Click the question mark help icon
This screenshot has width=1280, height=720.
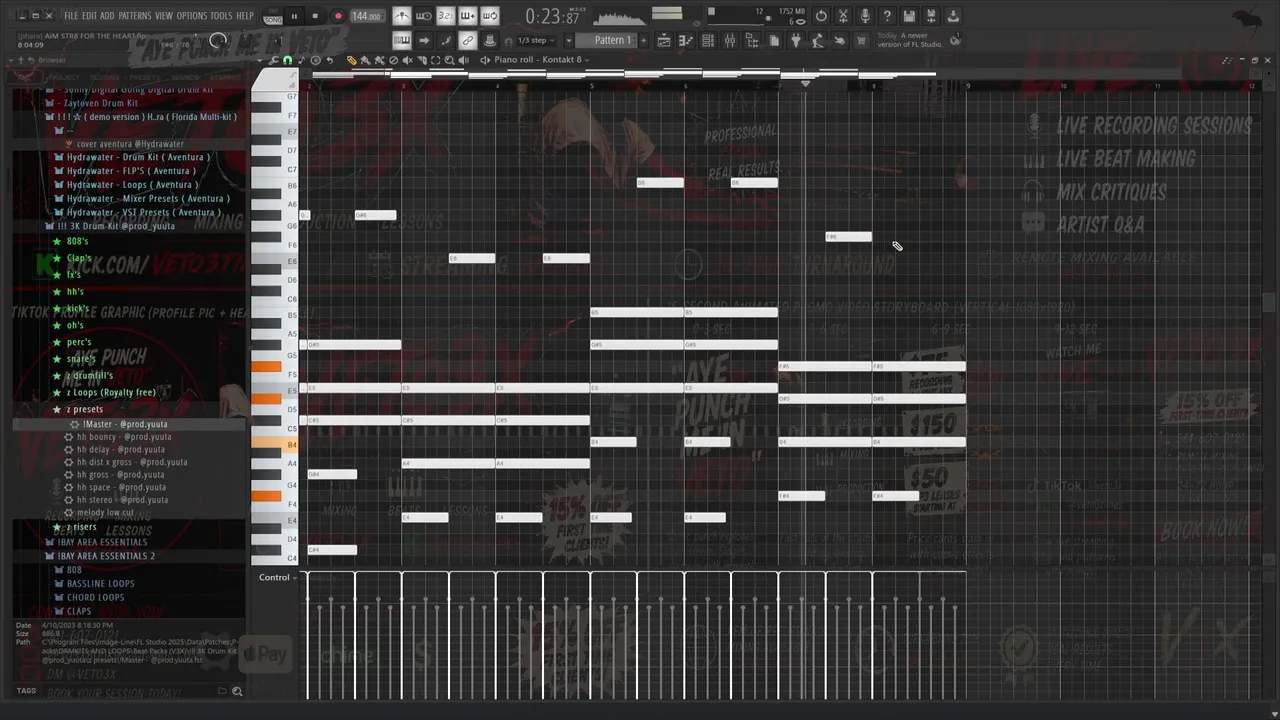(x=887, y=16)
